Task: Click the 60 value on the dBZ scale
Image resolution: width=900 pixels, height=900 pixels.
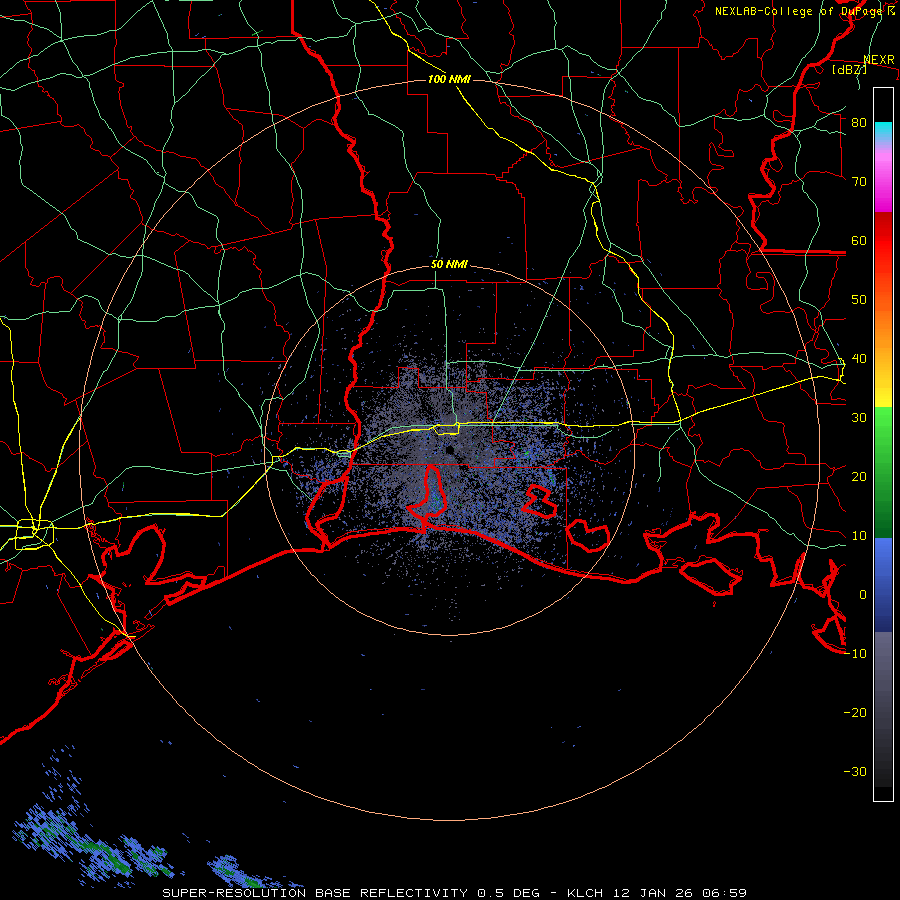Action: (x=859, y=240)
